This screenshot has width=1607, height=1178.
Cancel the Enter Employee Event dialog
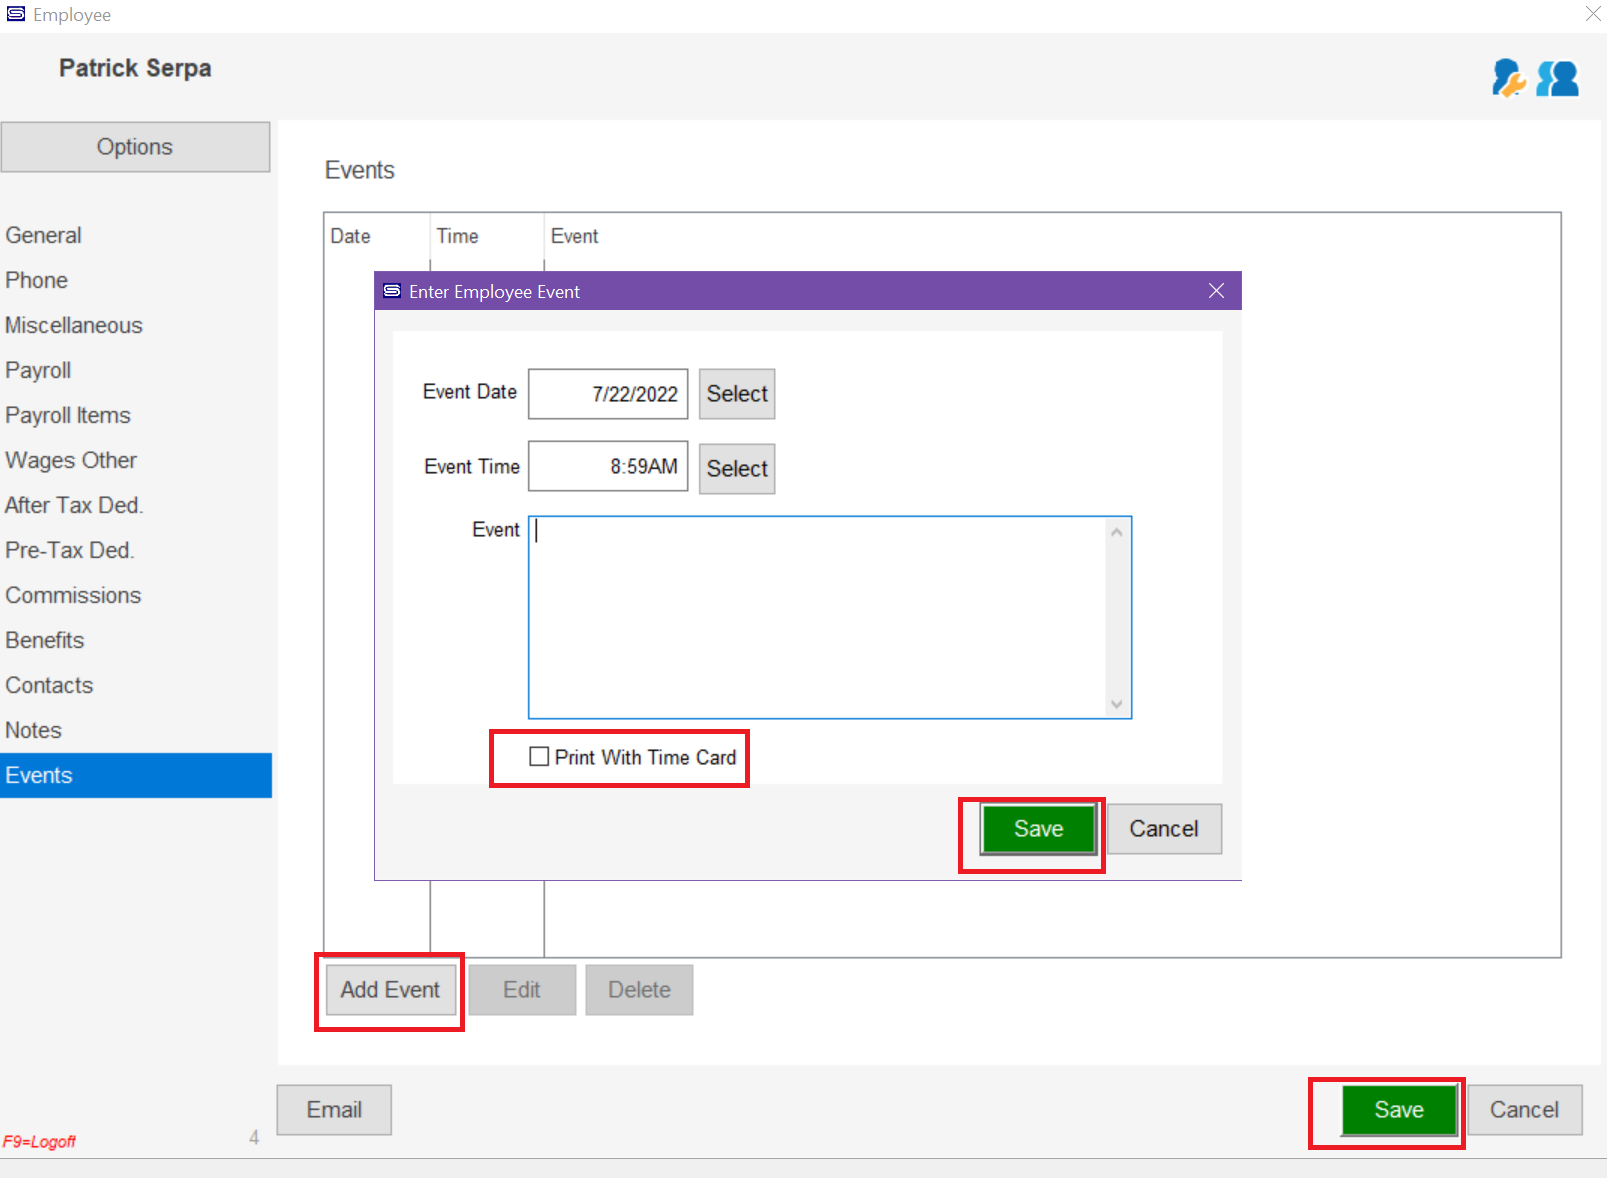tap(1164, 829)
